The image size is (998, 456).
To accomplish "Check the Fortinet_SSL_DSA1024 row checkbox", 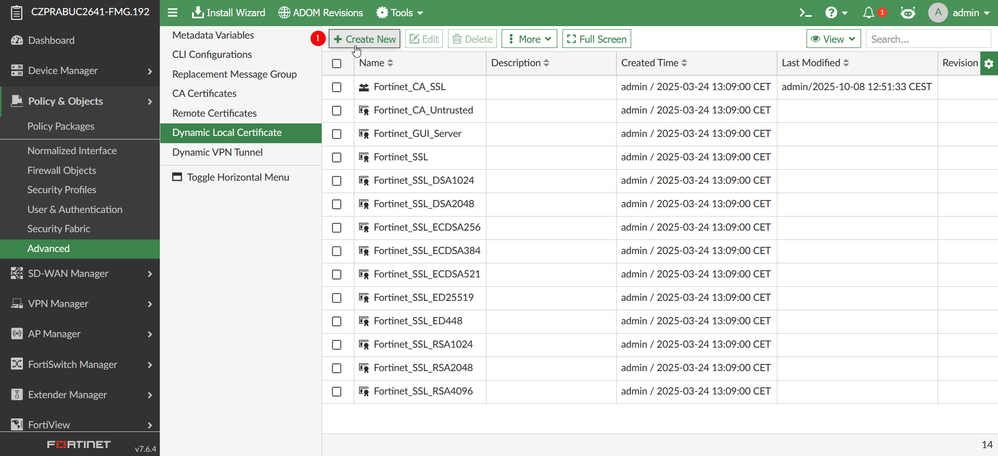I will point(337,180).
